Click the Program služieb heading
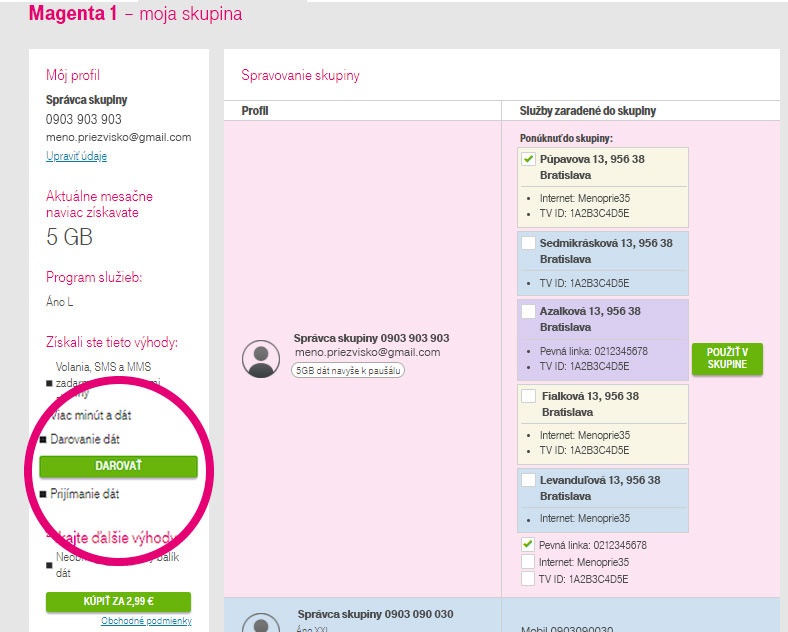Screen dimensions: 788x632 tap(94, 277)
